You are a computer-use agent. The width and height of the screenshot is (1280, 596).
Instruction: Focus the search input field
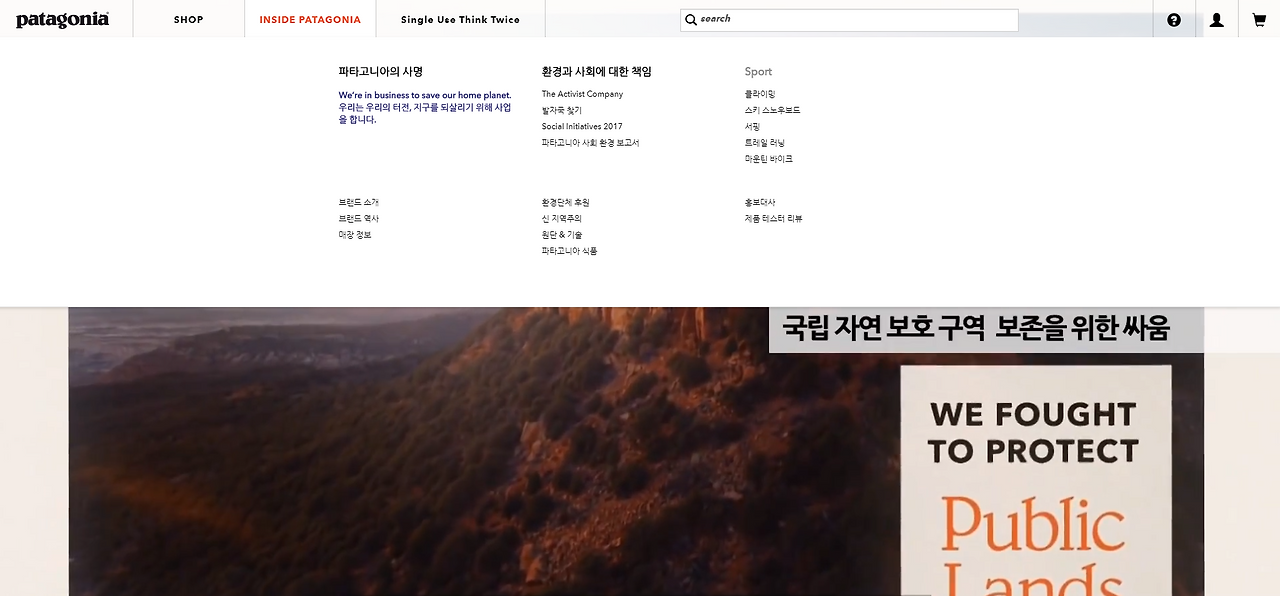coord(849,20)
